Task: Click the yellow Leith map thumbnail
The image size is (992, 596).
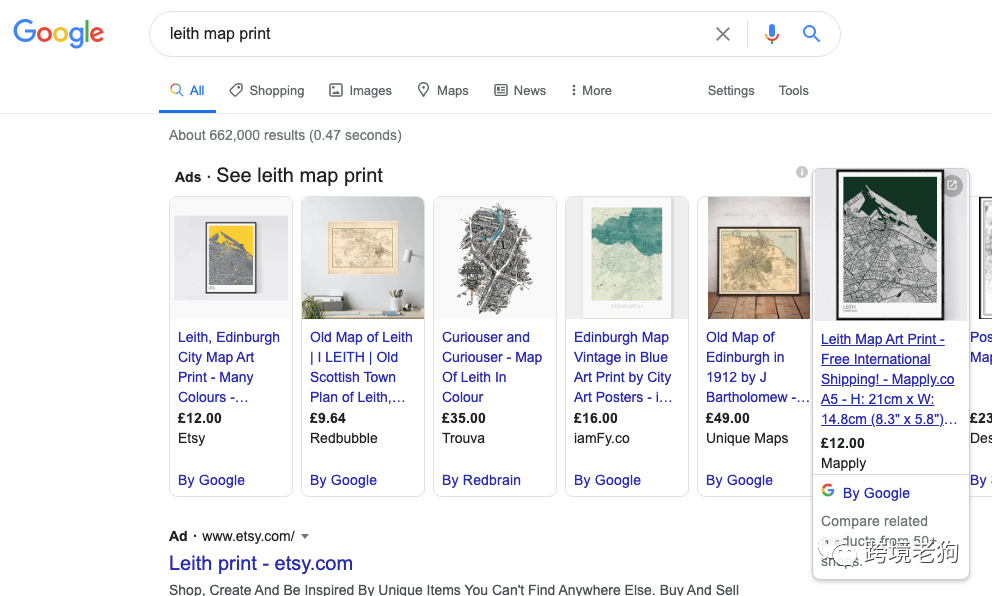Action: 231,258
